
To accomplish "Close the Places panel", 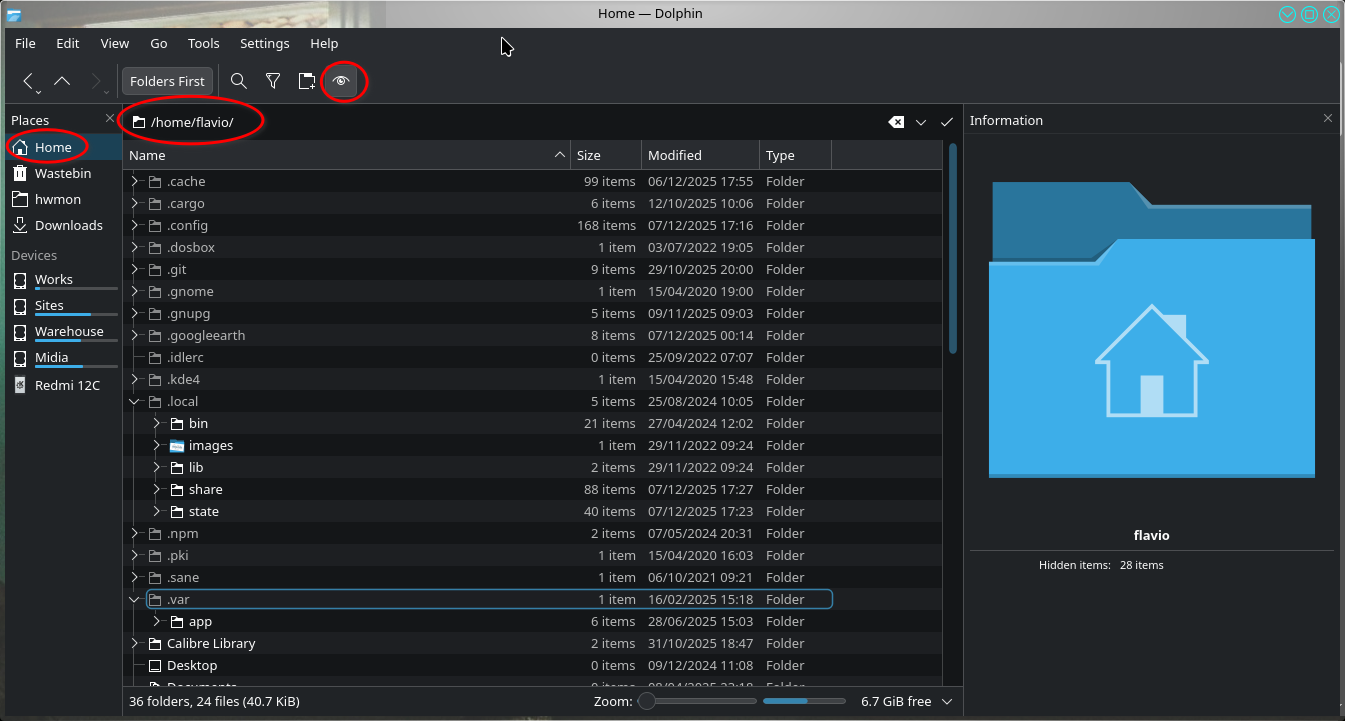I will click(x=110, y=119).
